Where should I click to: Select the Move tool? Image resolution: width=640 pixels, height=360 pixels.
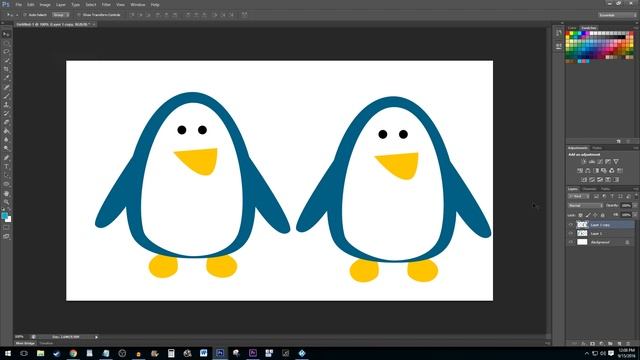click(x=6, y=35)
